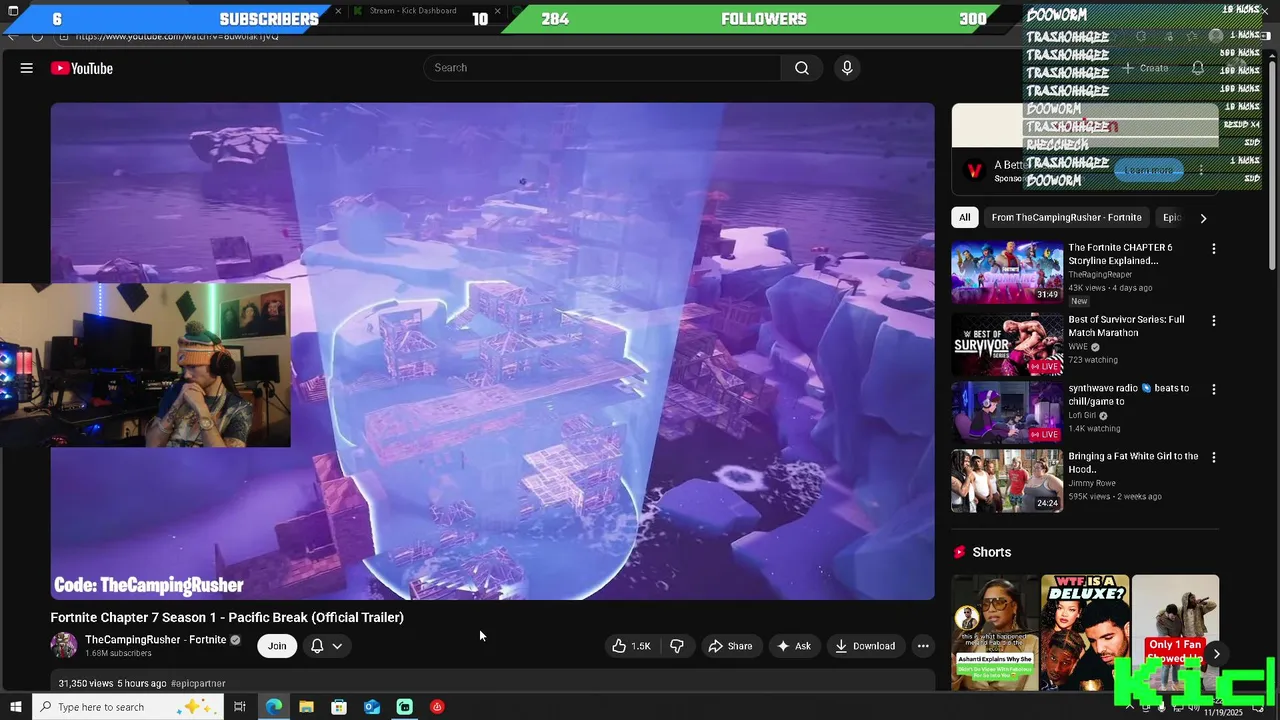This screenshot has height=720, width=1280.
Task: Reload the page with refresh icon
Action: 37,36
